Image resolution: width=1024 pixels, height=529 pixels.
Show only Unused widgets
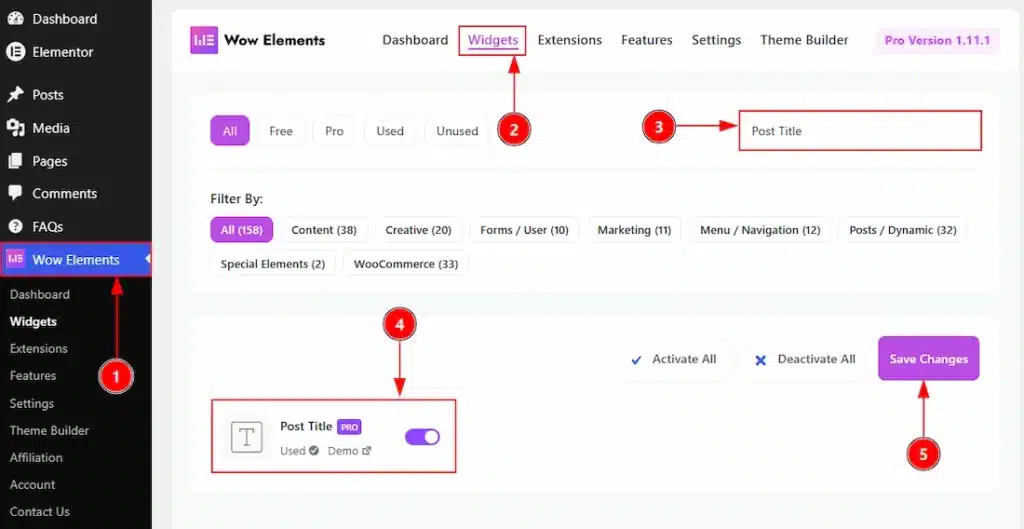[457, 131]
